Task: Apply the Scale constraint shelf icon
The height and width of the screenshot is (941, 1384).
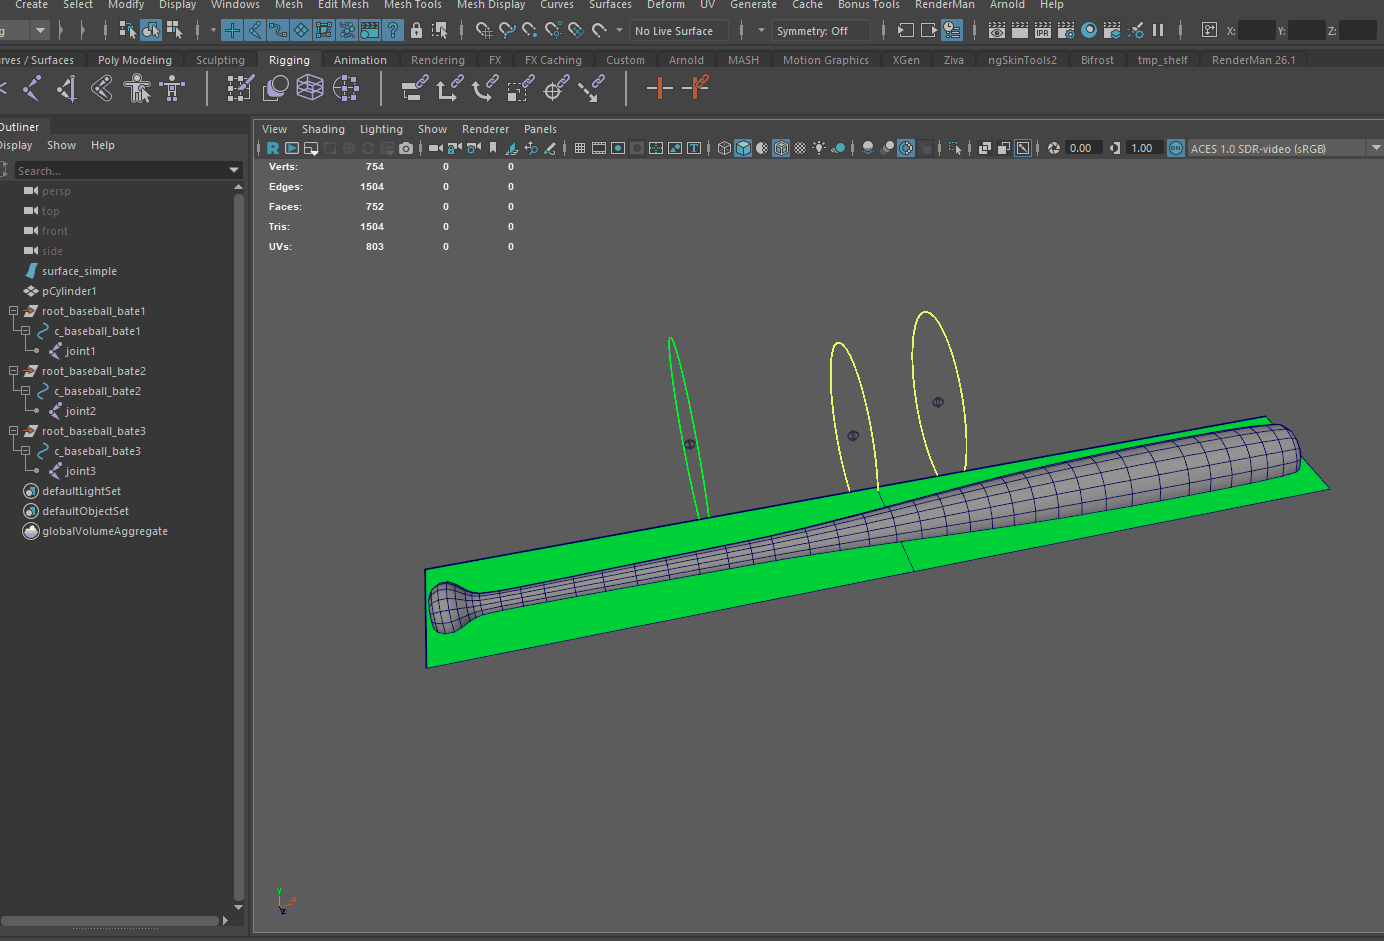Action: 519,89
